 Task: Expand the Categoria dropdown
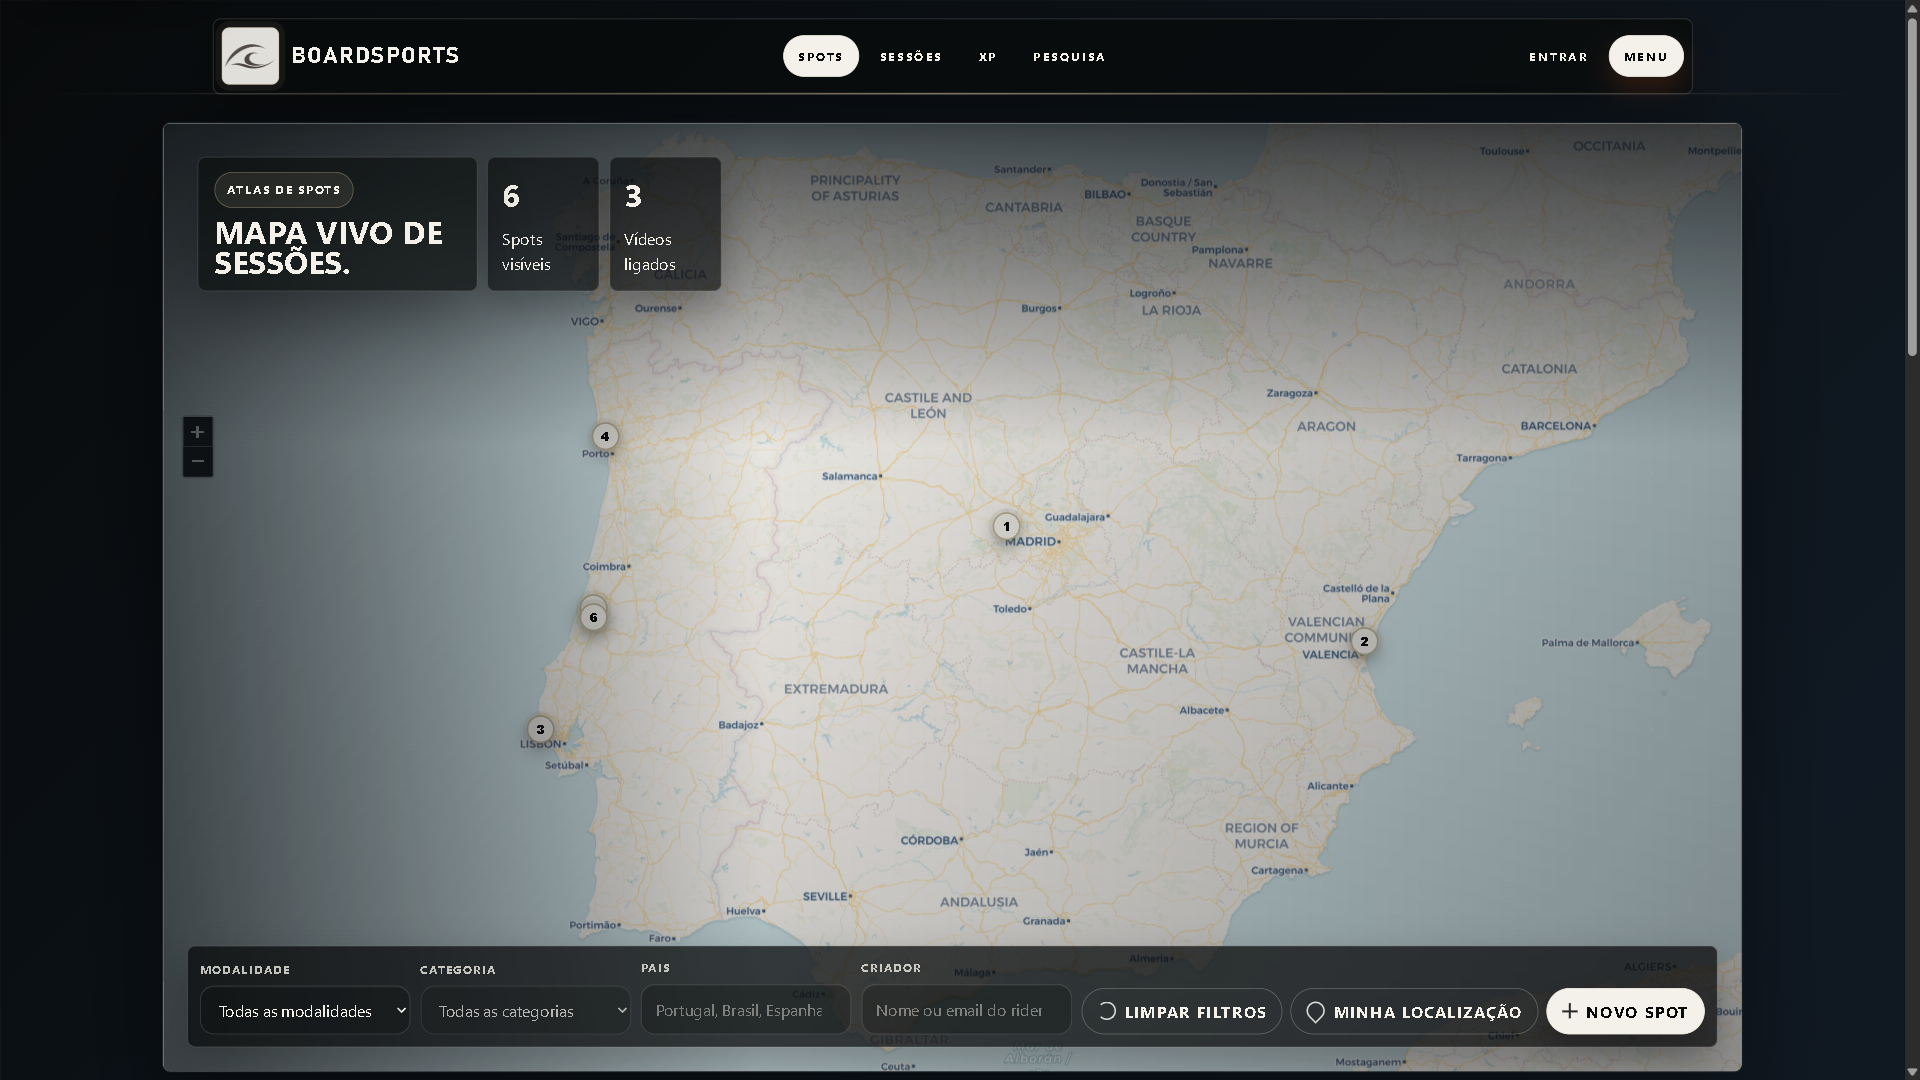coord(525,1011)
